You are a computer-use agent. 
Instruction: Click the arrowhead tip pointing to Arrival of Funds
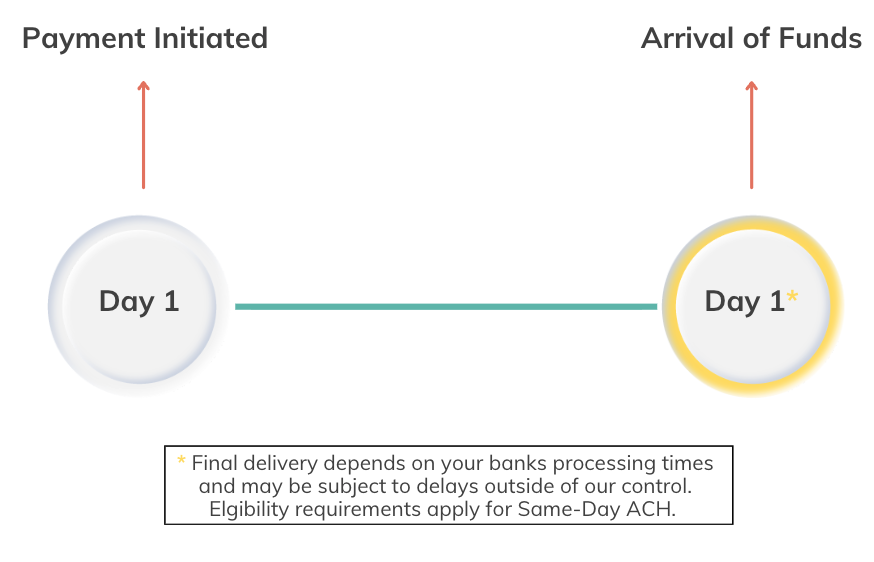pyautogui.click(x=751, y=85)
